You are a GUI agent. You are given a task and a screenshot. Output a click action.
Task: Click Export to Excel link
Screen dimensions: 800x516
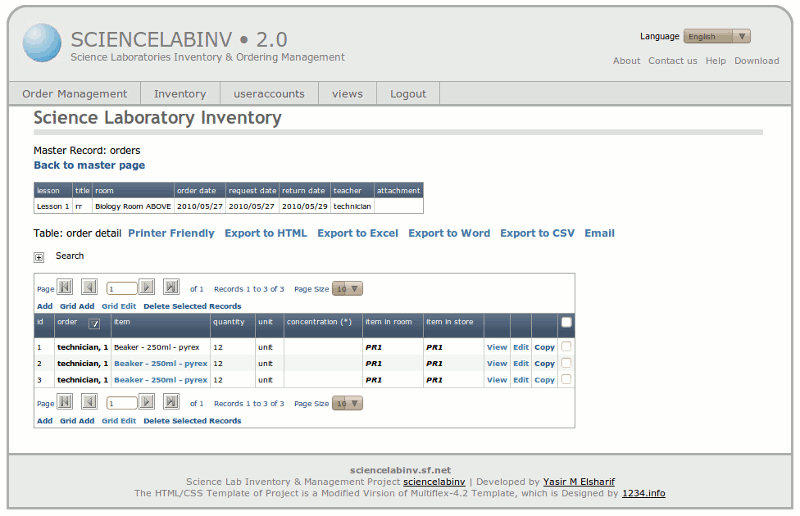click(357, 233)
